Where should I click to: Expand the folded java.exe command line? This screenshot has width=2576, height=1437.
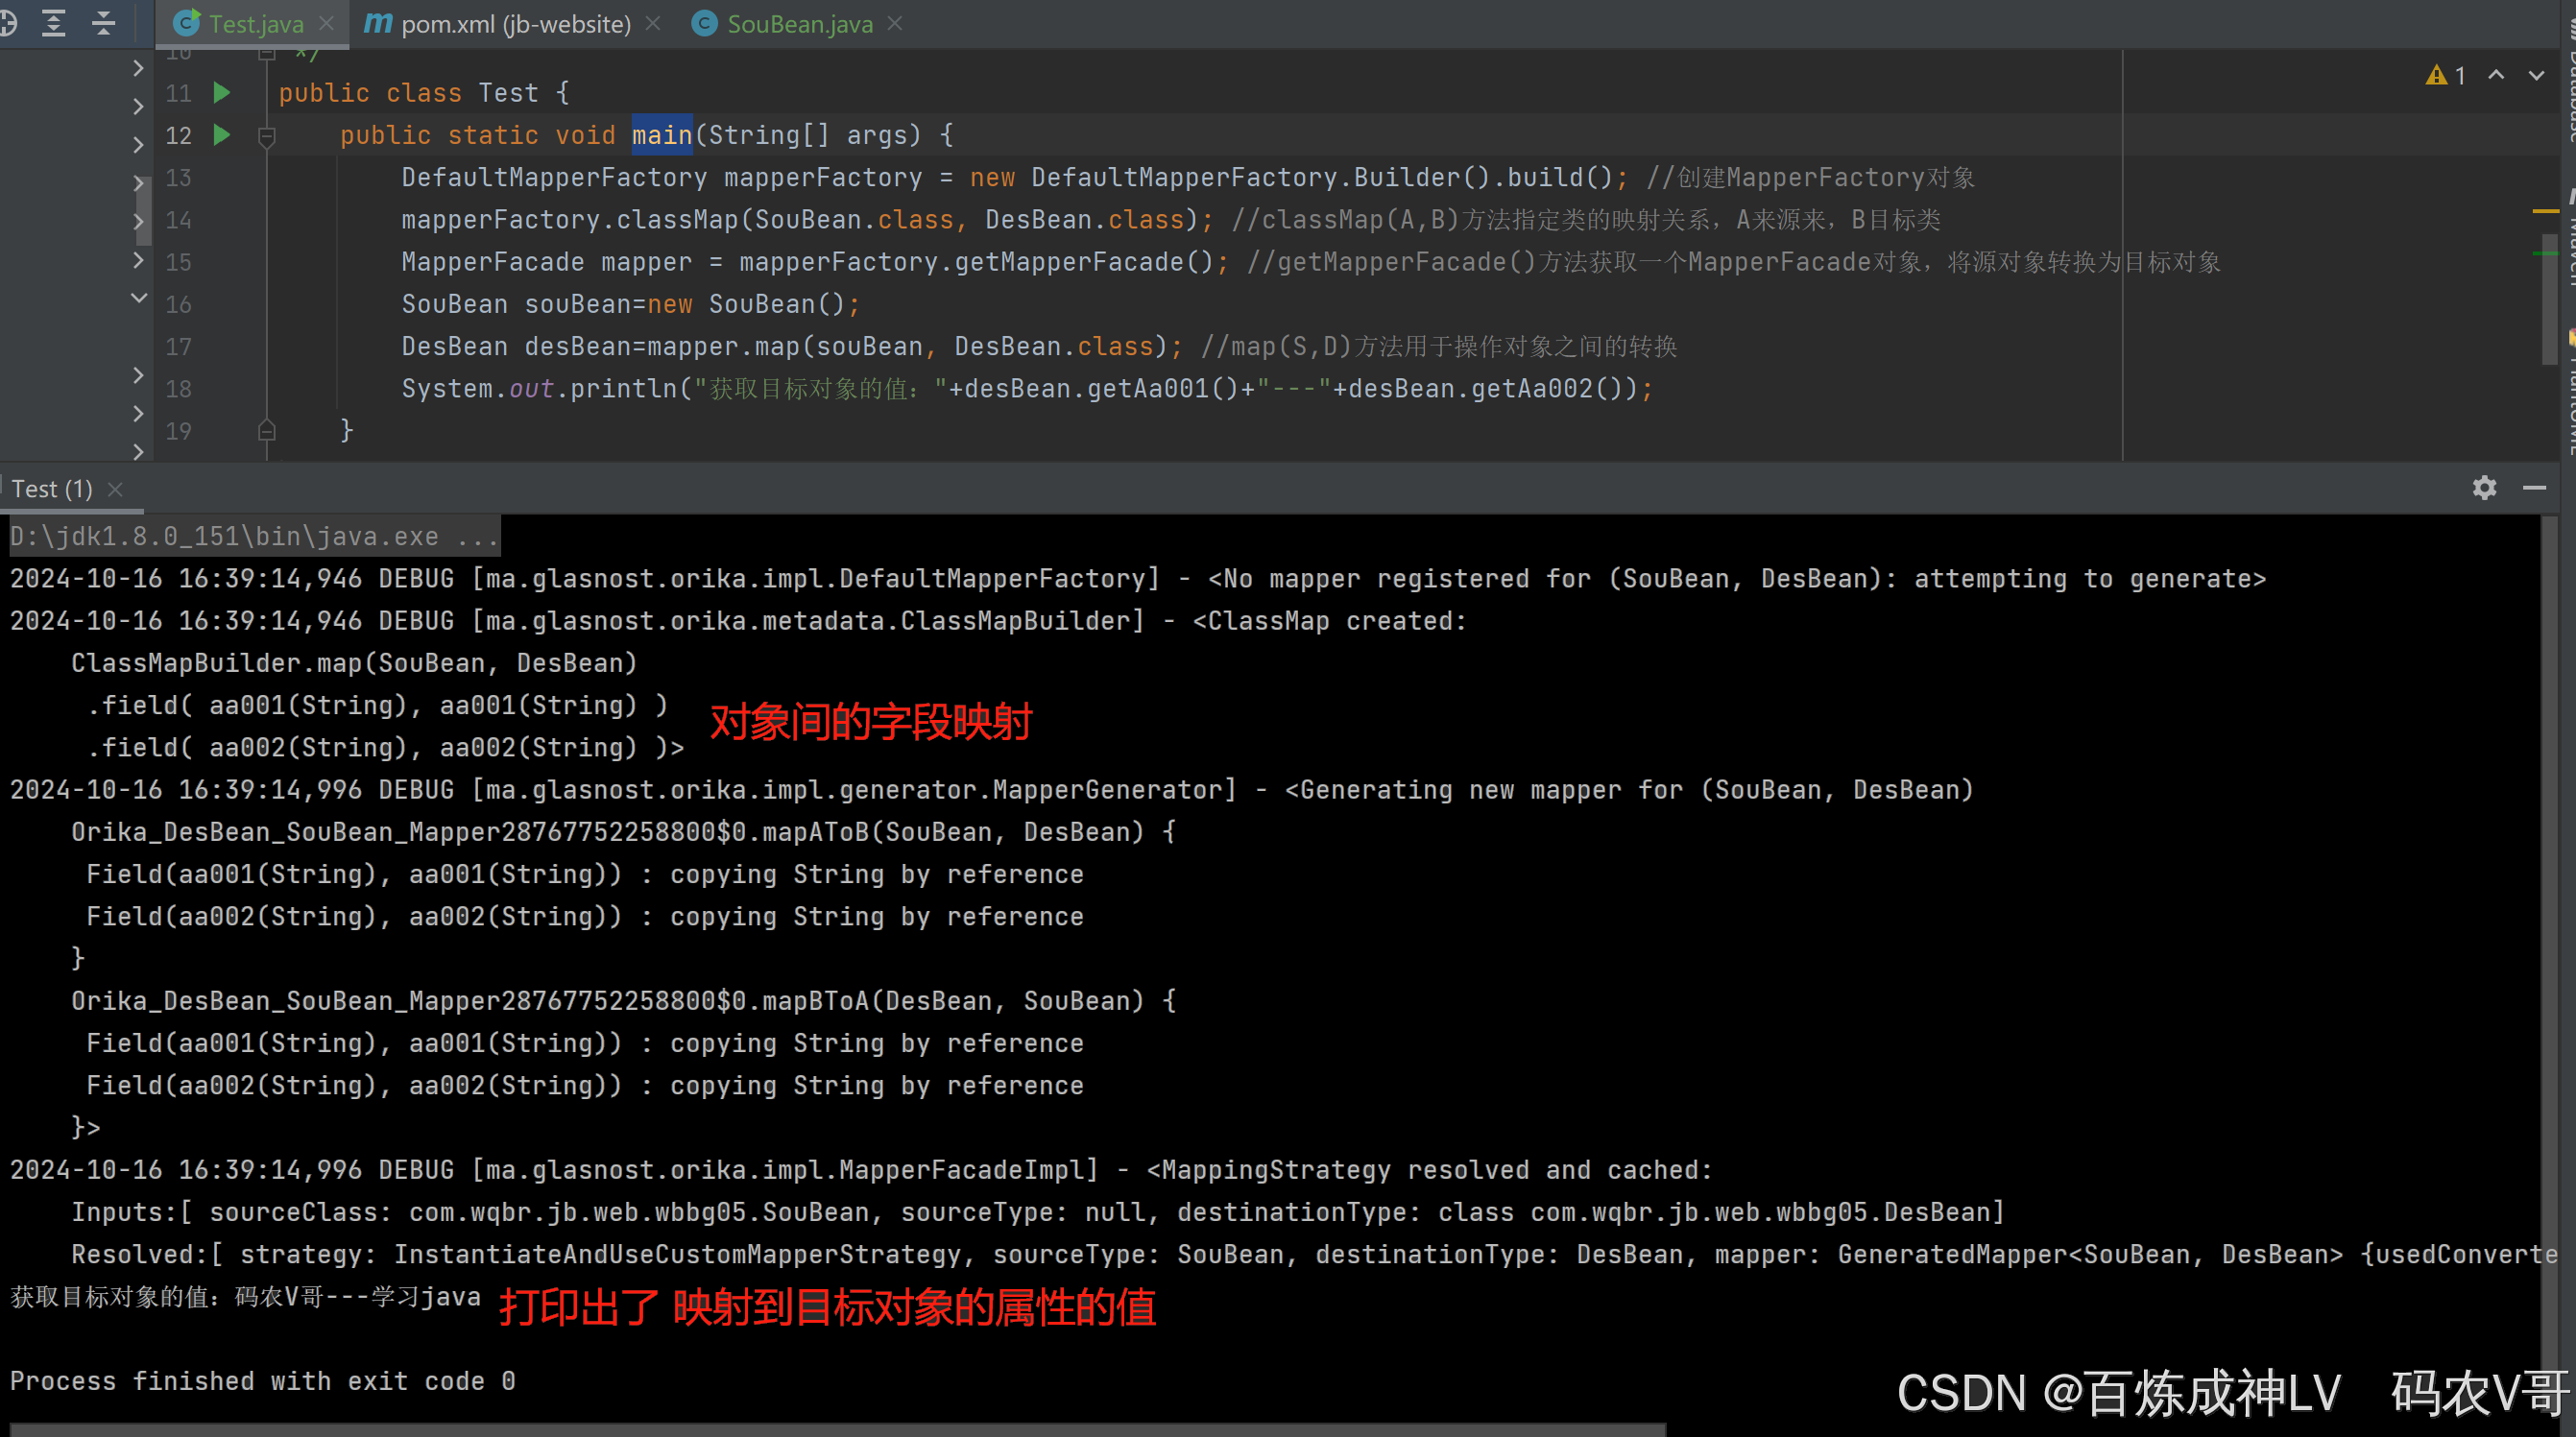coord(478,537)
